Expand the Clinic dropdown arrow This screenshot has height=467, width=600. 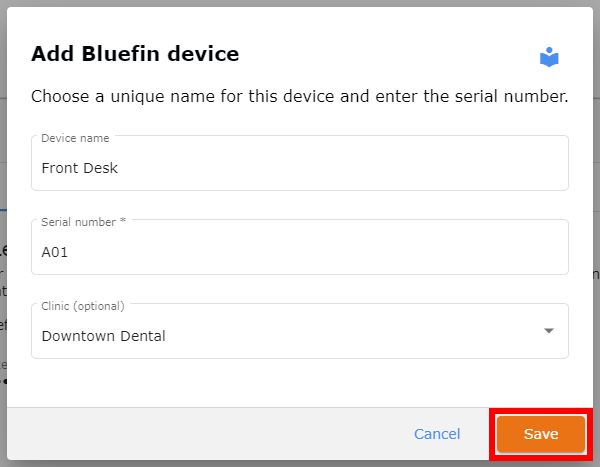coord(549,331)
